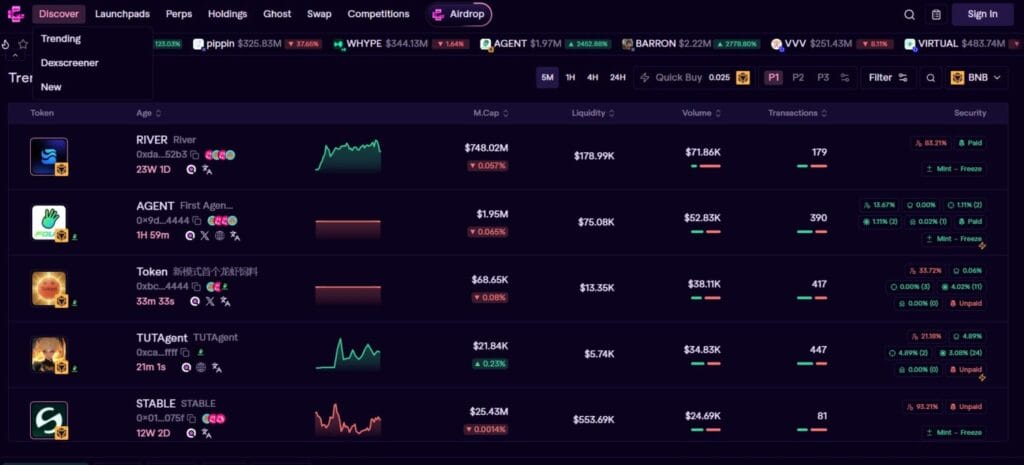Copy the RIVER contract address 0xda...52b3

[195, 155]
